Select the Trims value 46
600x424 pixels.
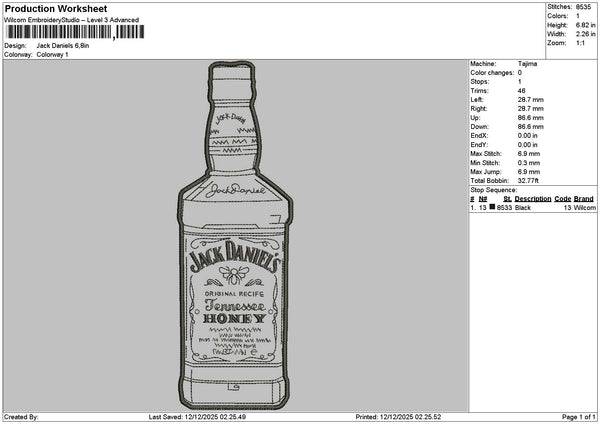(x=521, y=91)
